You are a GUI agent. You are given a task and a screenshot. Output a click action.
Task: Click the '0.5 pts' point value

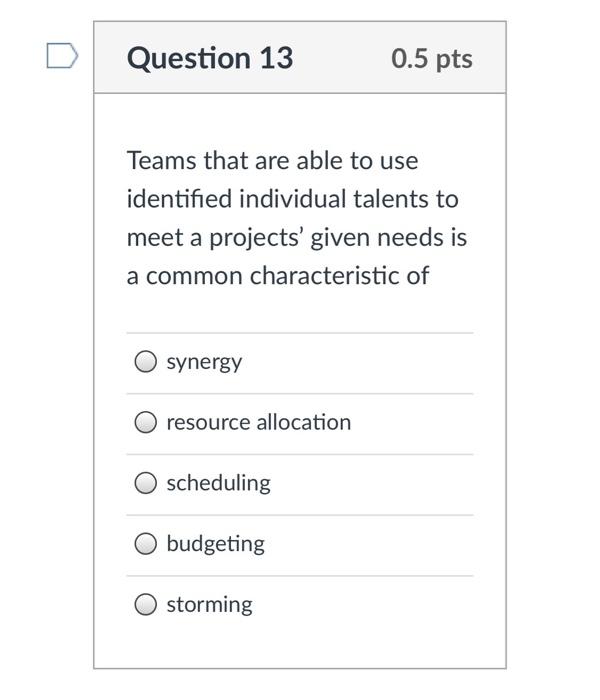pyautogui.click(x=432, y=58)
